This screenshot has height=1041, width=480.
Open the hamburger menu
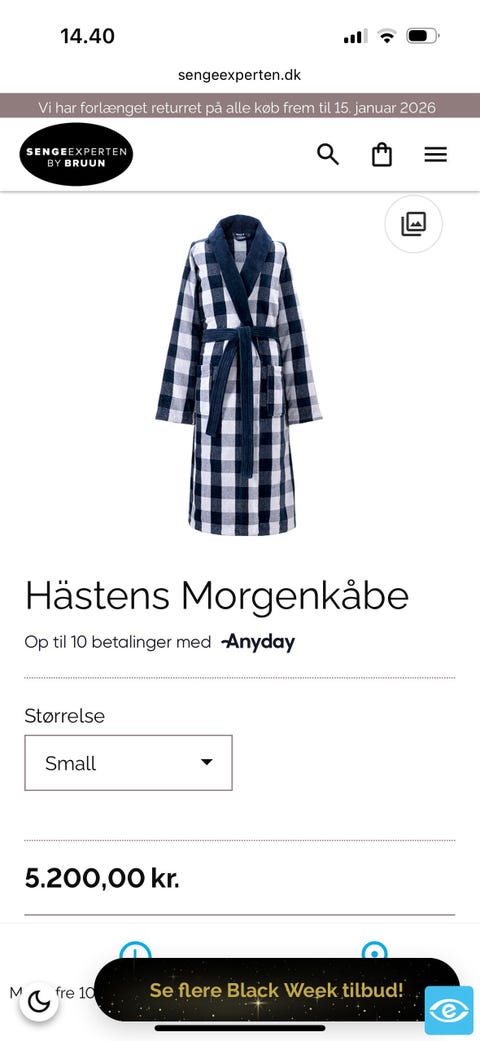(x=436, y=155)
